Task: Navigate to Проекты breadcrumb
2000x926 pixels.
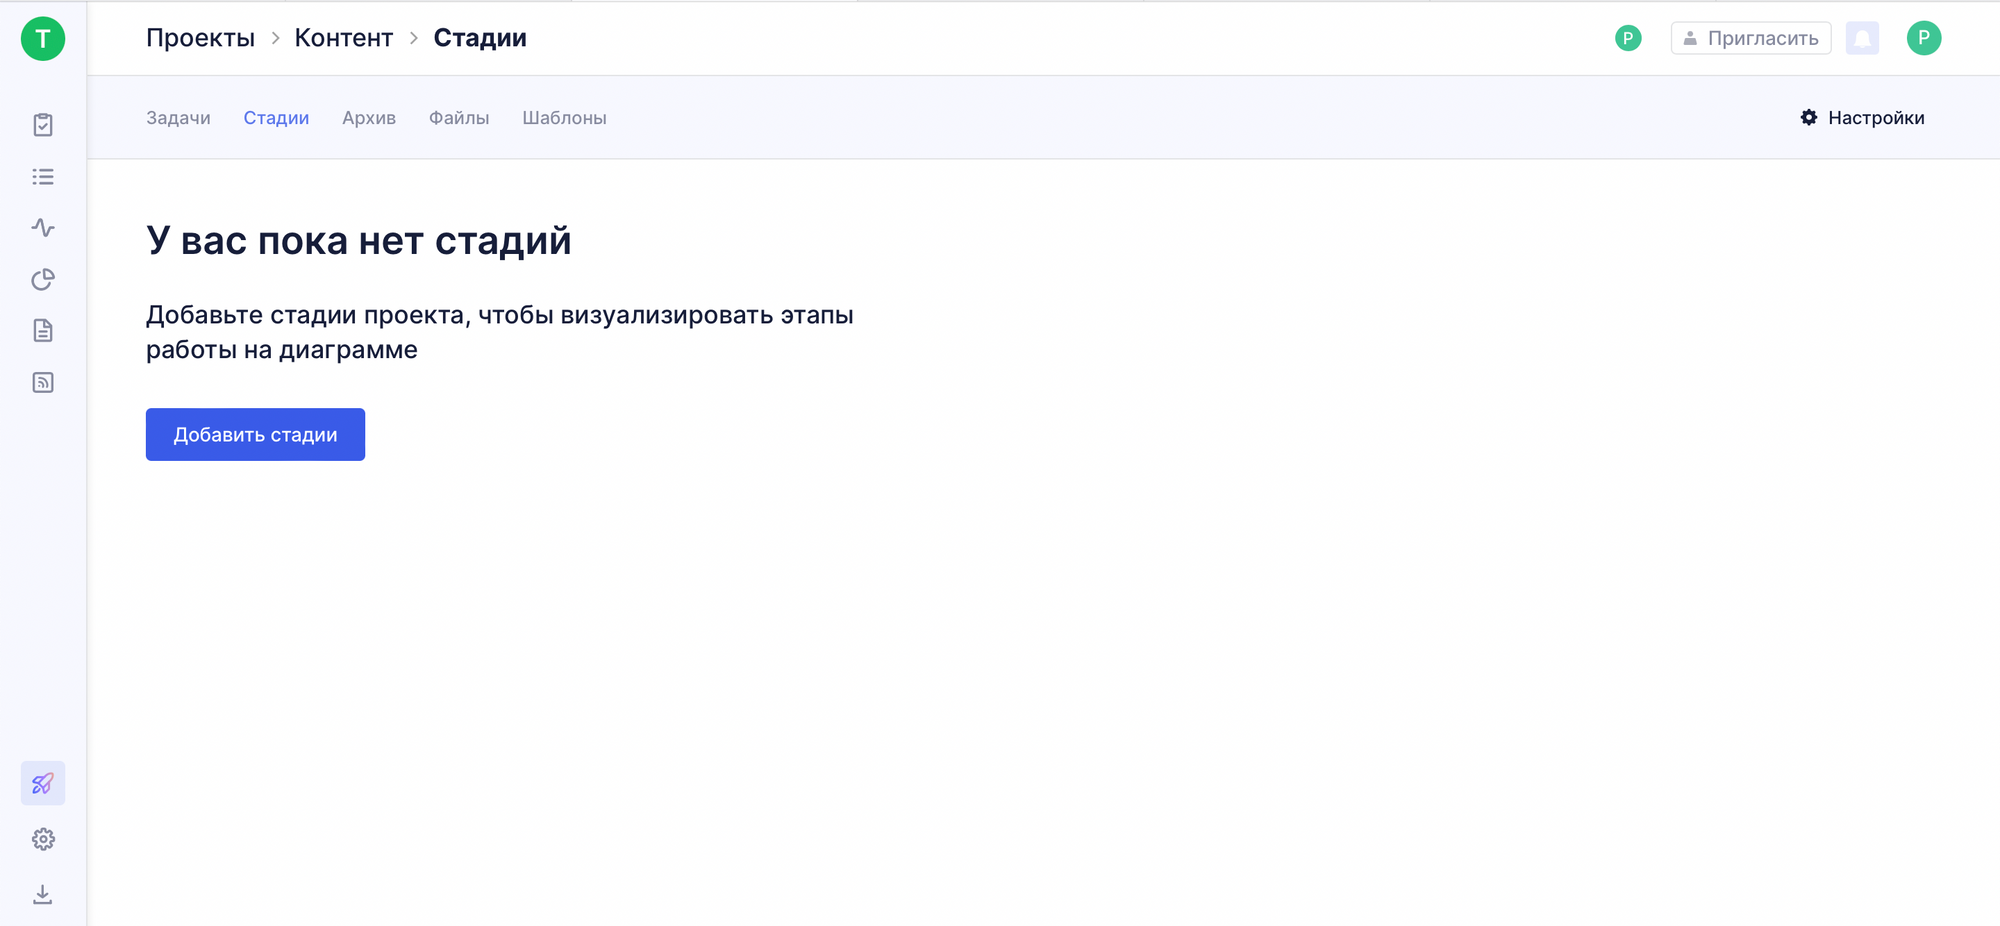Action: click(200, 38)
